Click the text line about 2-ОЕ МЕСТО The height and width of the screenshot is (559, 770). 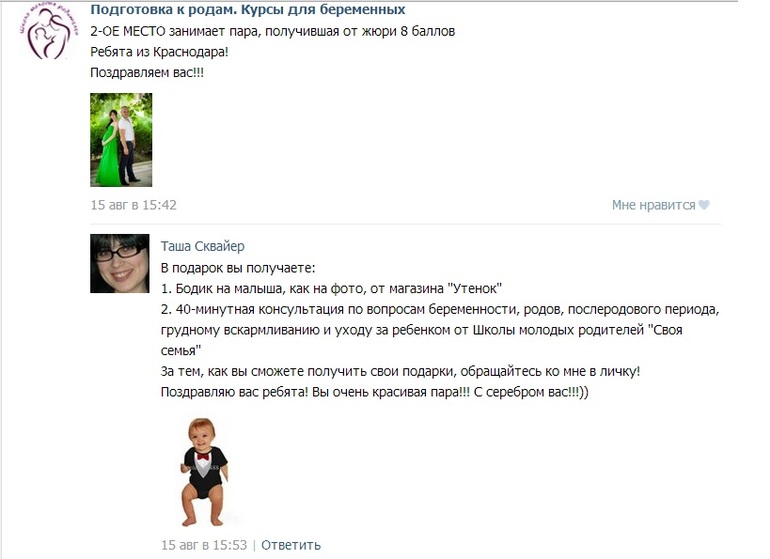click(273, 31)
